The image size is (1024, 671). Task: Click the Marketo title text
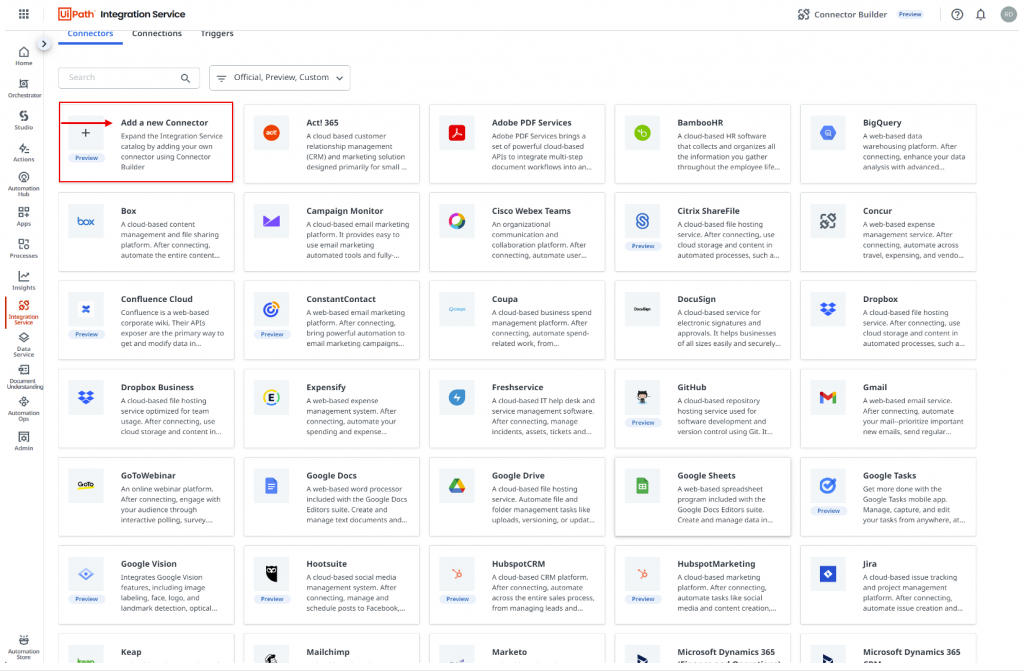pos(509,652)
